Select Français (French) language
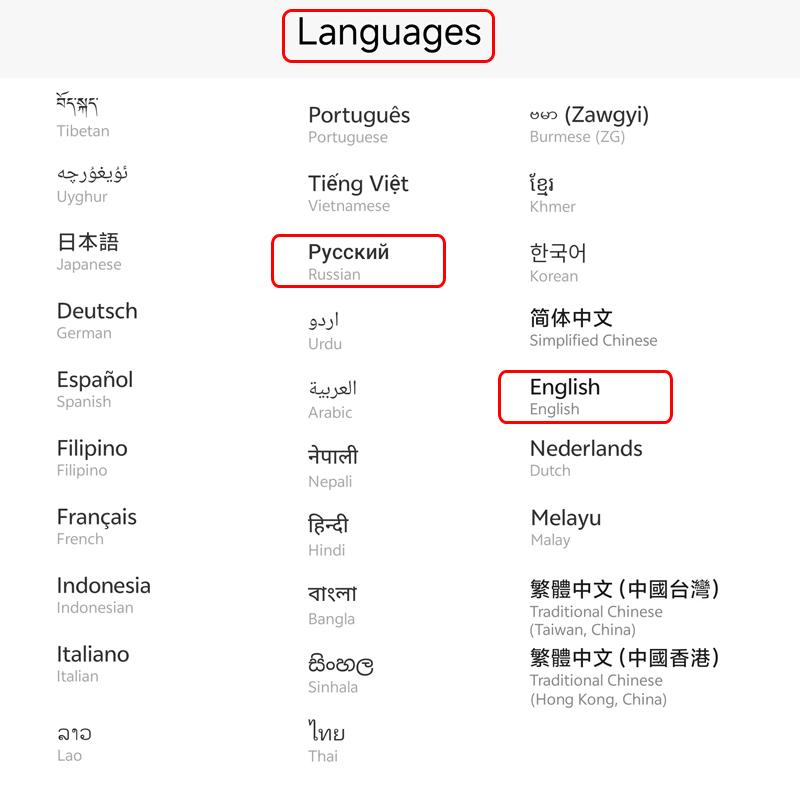Viewport: 800px width, 800px height. [96, 526]
